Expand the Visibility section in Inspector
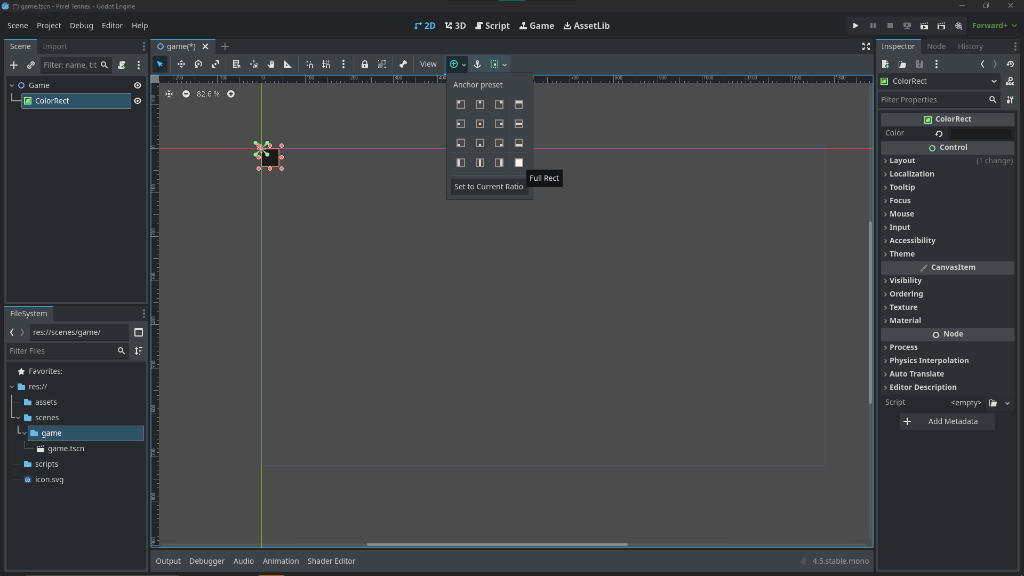Viewport: 1024px width, 576px height. point(905,281)
